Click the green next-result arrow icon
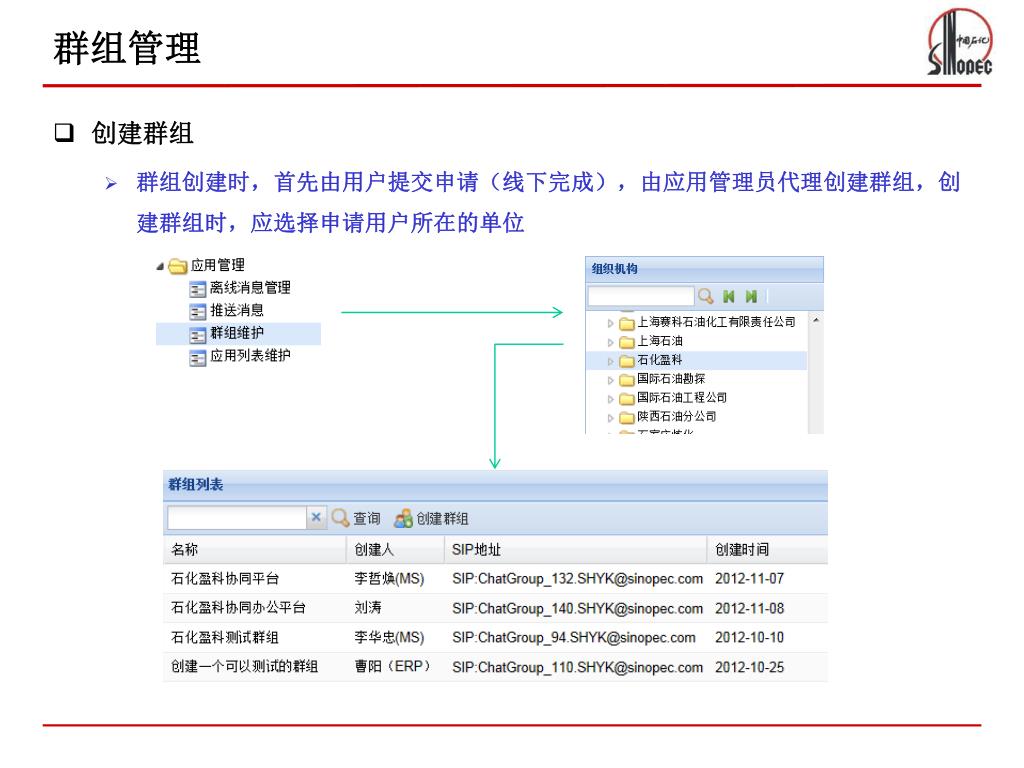The image size is (1024, 768). click(x=751, y=296)
